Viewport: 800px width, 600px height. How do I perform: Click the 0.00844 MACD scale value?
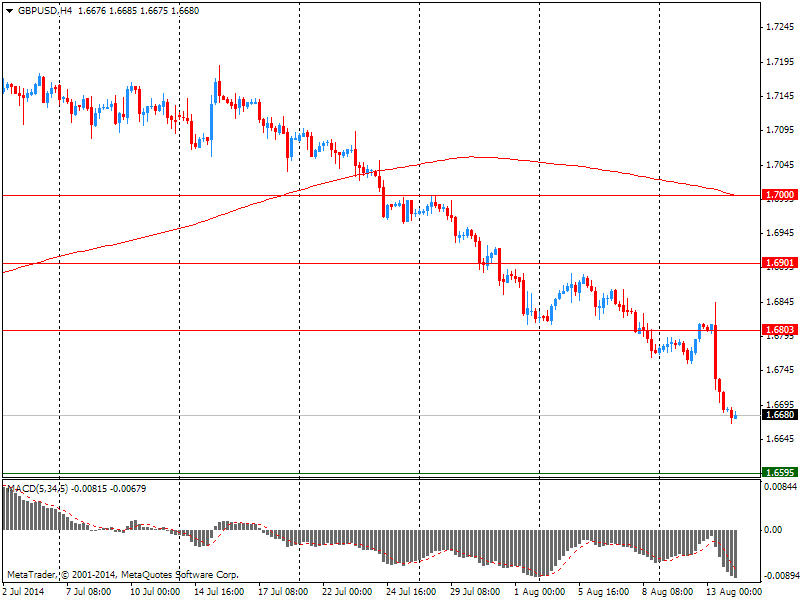780,487
